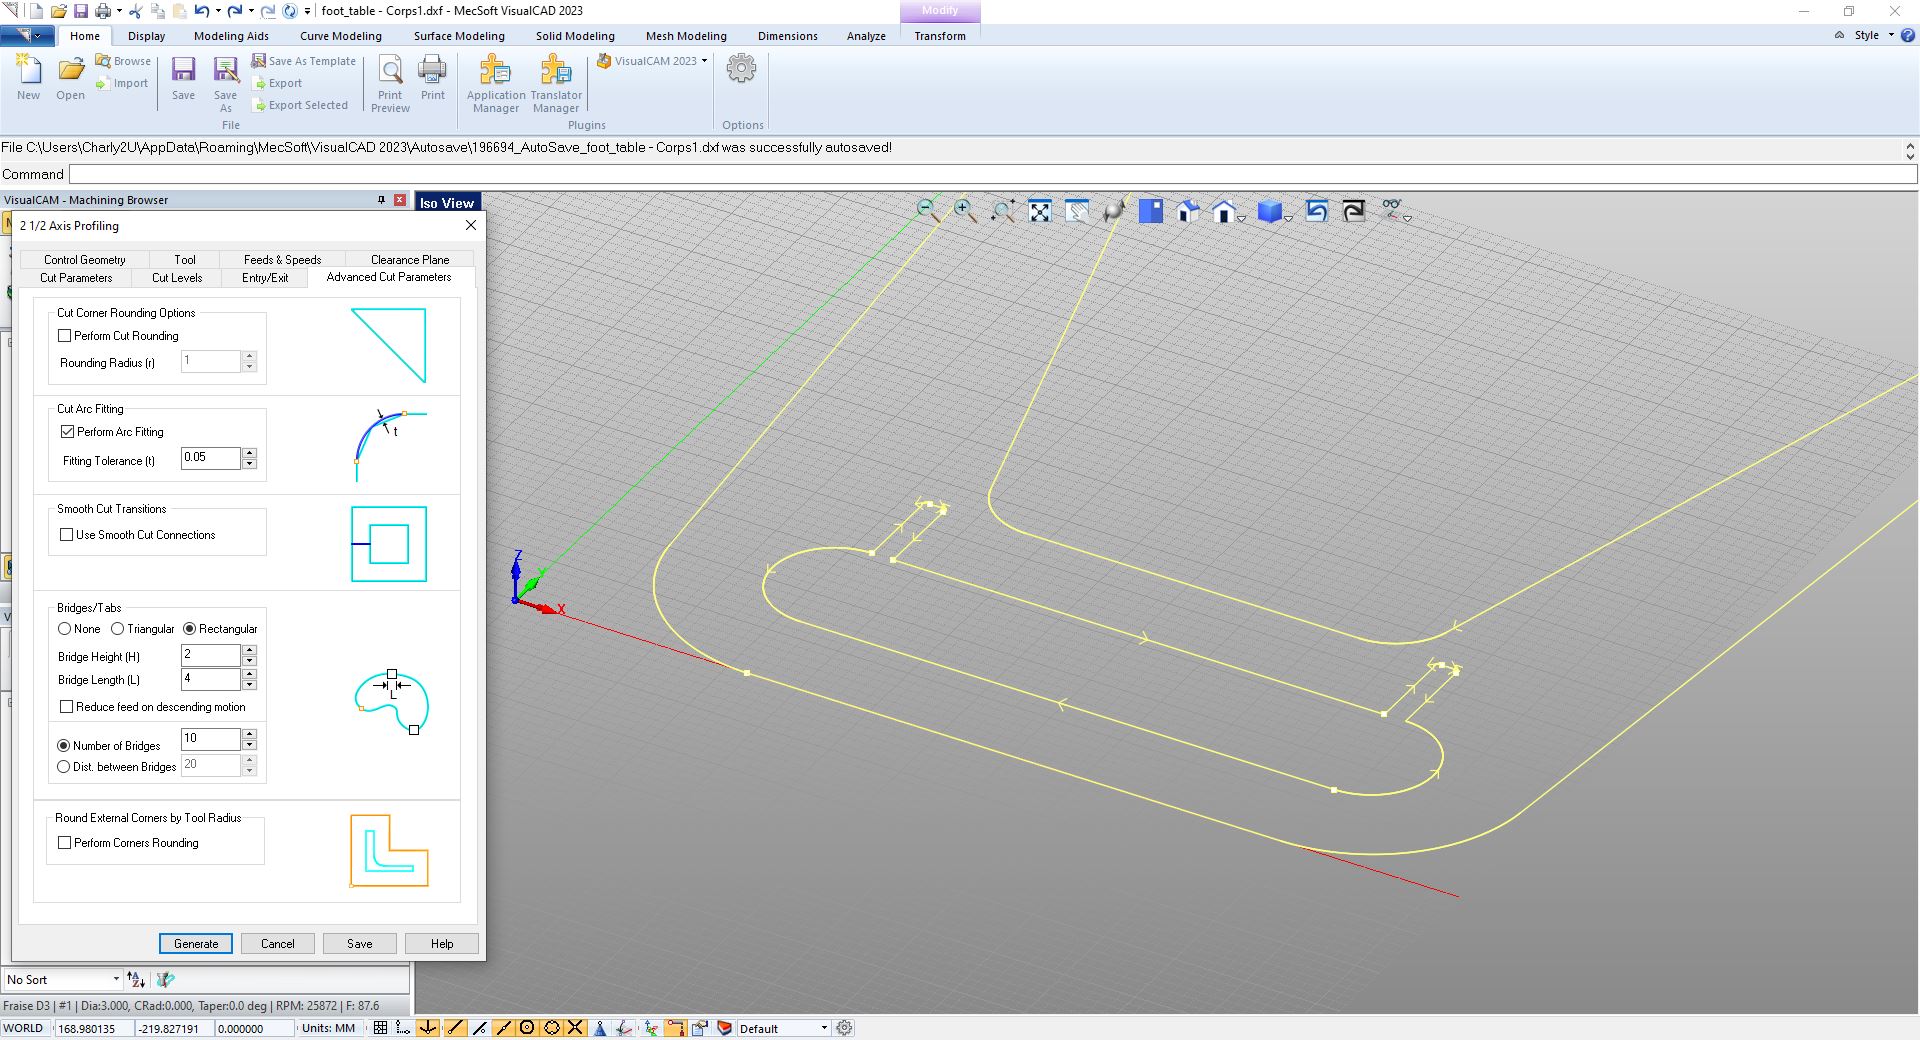Click the previous view blue arrow icon
The image size is (1920, 1040).
click(1317, 211)
